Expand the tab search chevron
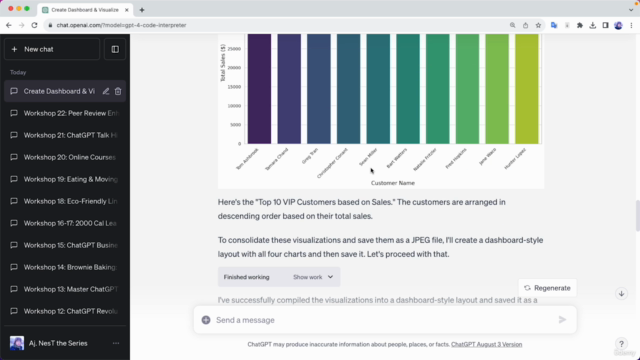 (631, 10)
